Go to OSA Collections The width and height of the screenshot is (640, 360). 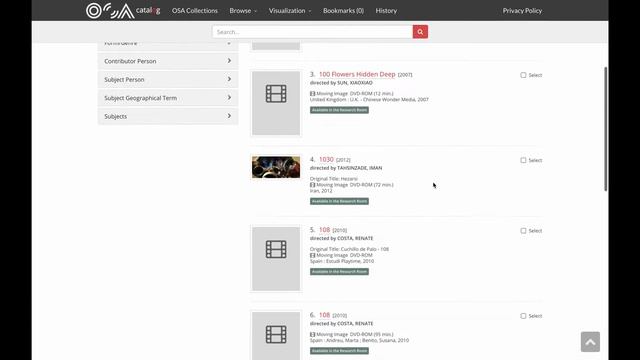pyautogui.click(x=195, y=11)
